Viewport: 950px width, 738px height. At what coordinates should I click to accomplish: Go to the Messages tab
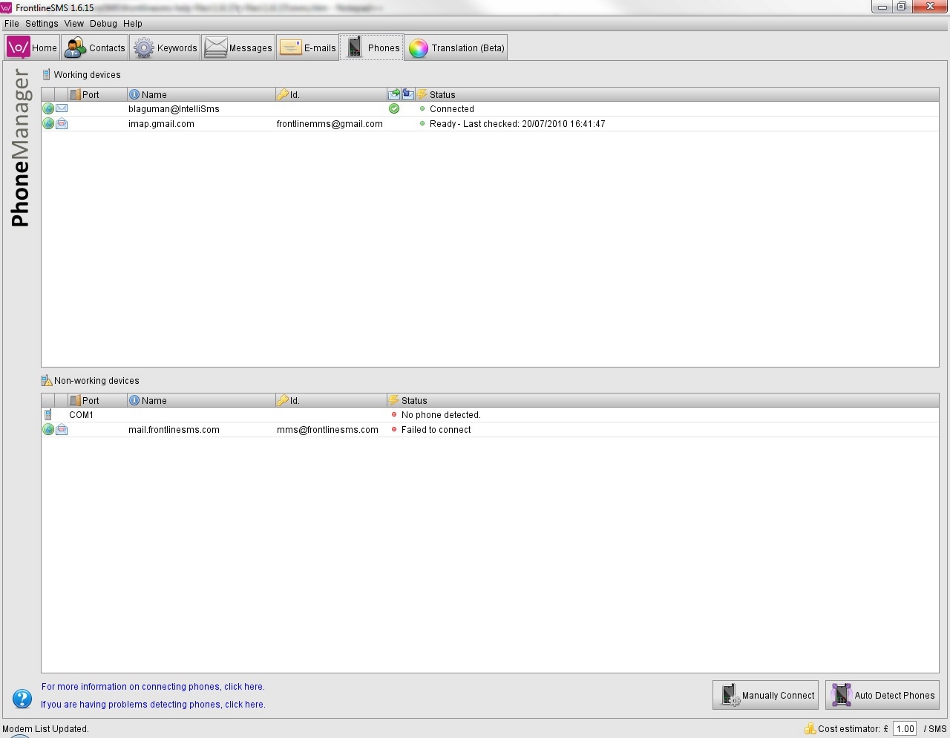(238, 48)
